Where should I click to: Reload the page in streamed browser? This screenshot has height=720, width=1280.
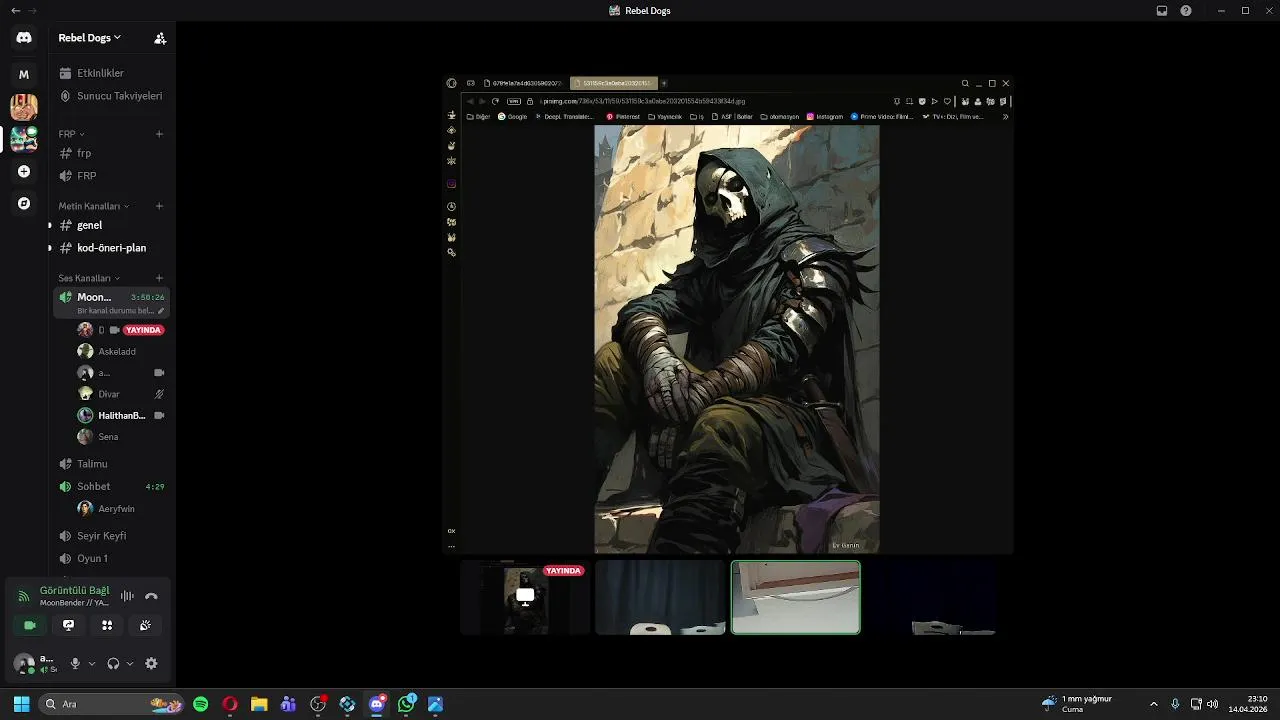coord(495,101)
